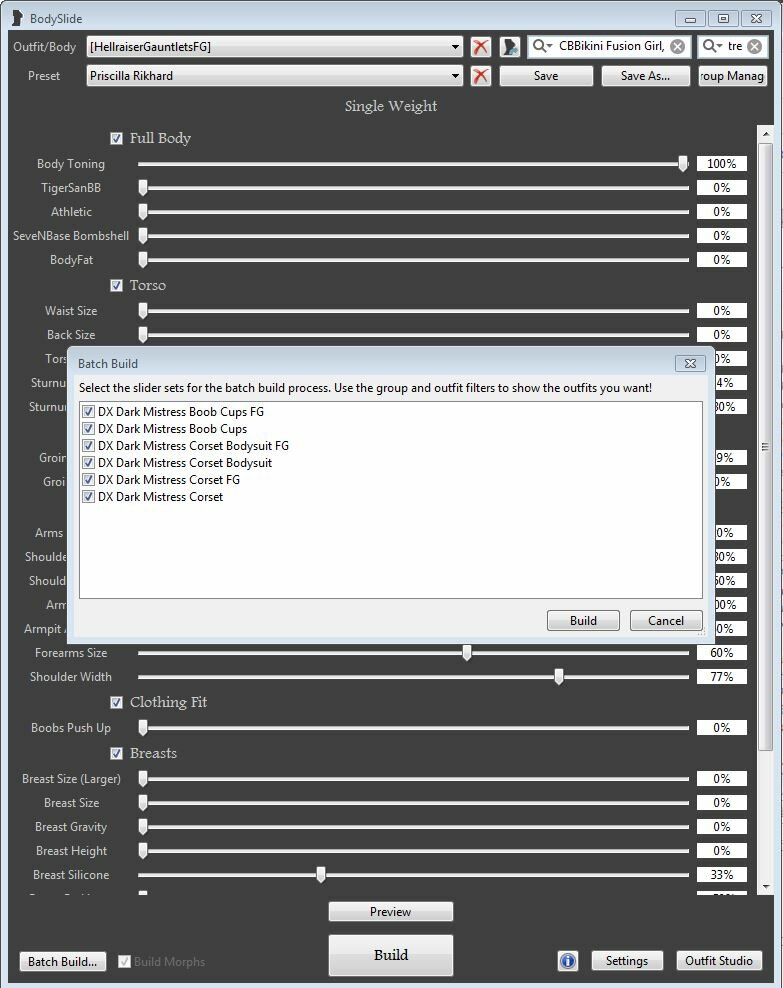Clear the outfit search filter text
The width and height of the screenshot is (783, 988).
click(754, 46)
